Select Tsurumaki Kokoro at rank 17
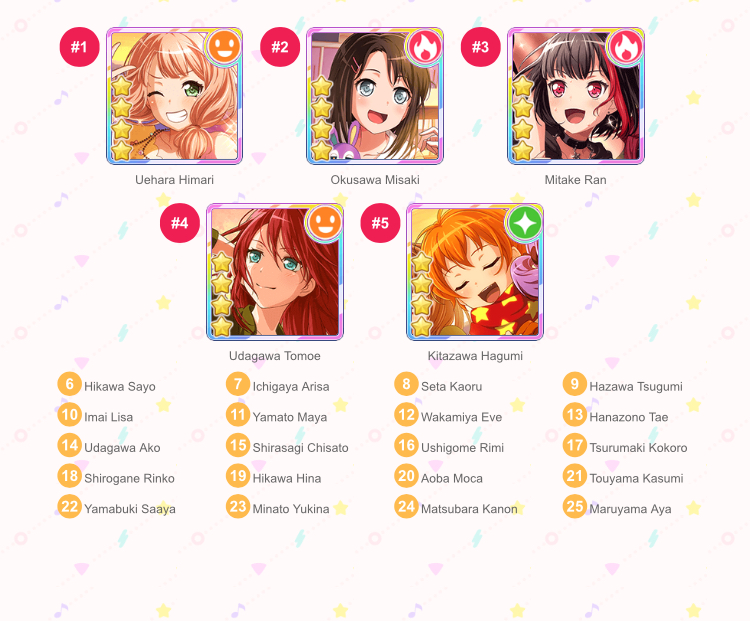The height and width of the screenshot is (621, 750). (638, 448)
